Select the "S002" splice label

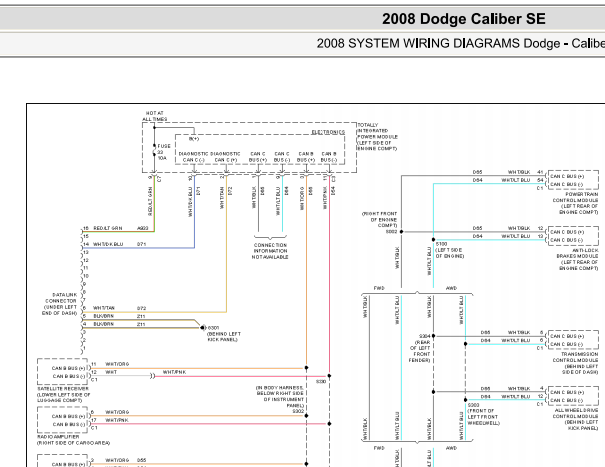click(x=391, y=232)
